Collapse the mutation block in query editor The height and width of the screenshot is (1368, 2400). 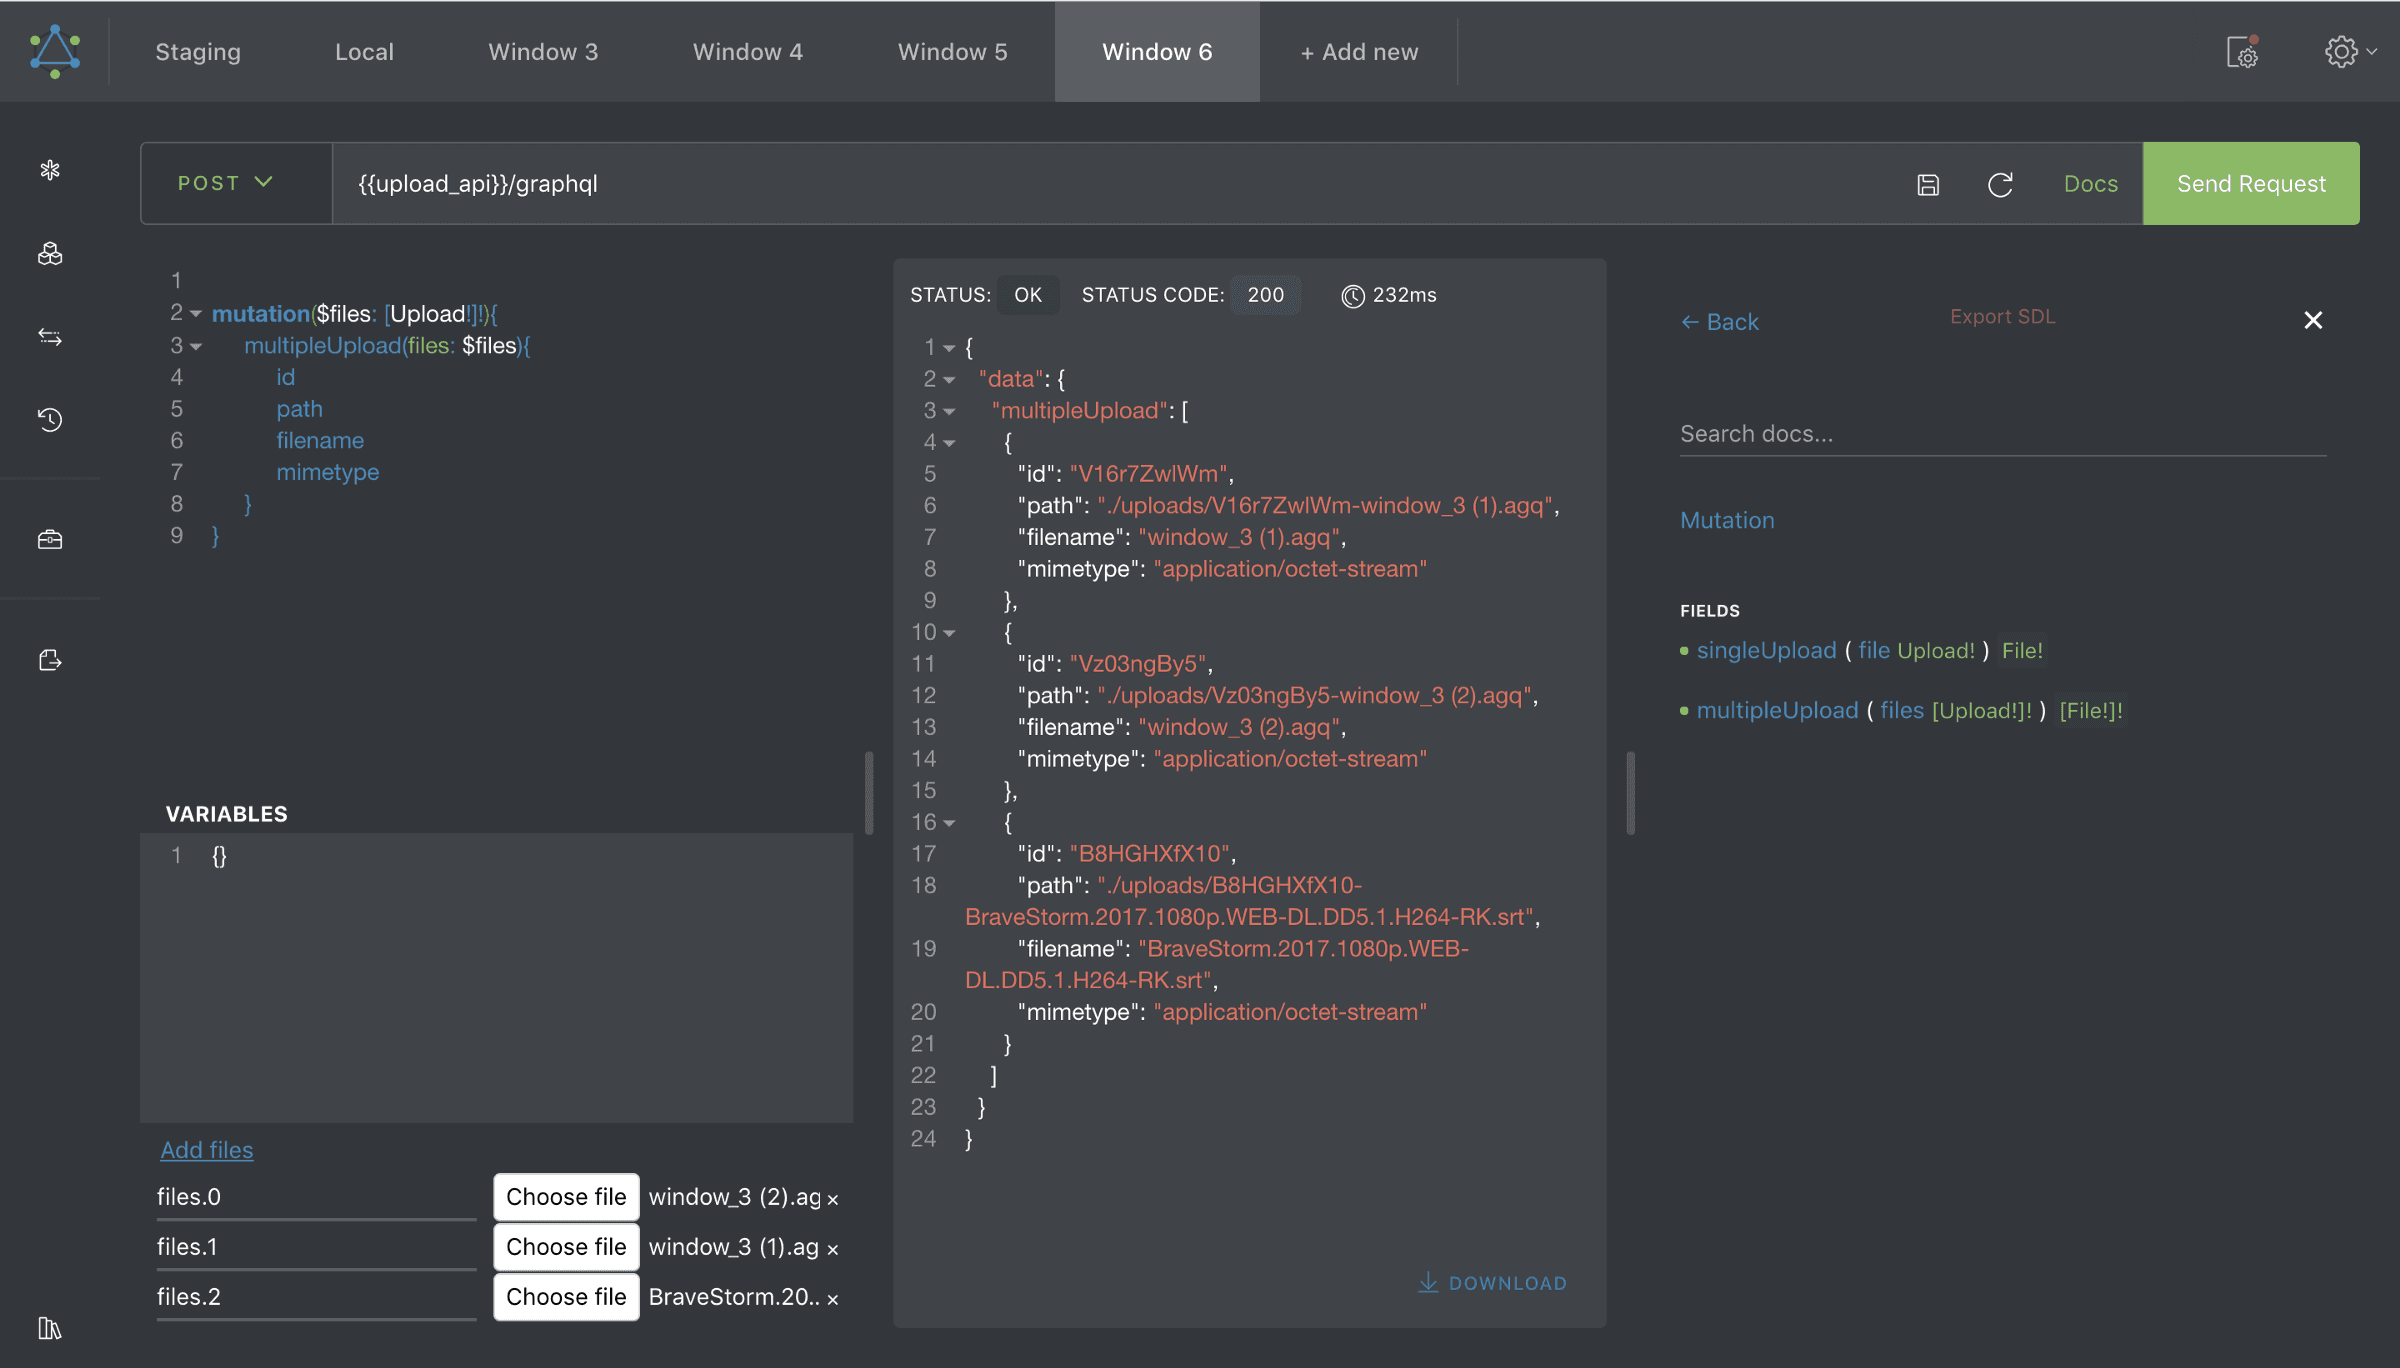(196, 314)
